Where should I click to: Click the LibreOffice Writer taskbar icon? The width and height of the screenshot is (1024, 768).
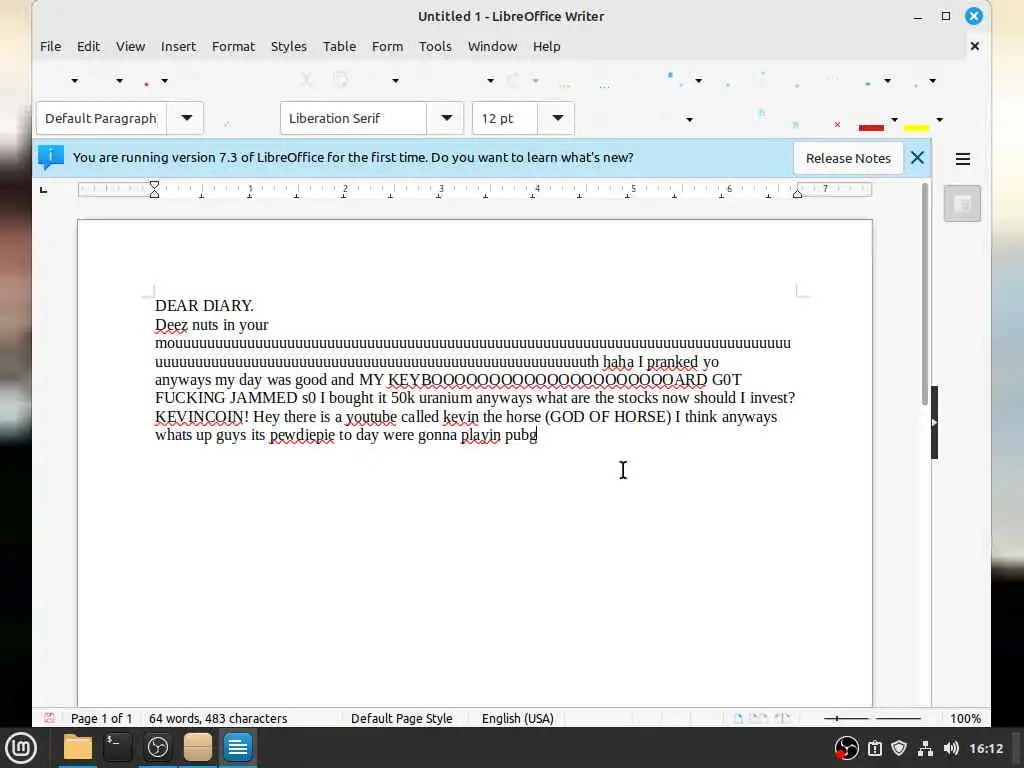coord(237,747)
